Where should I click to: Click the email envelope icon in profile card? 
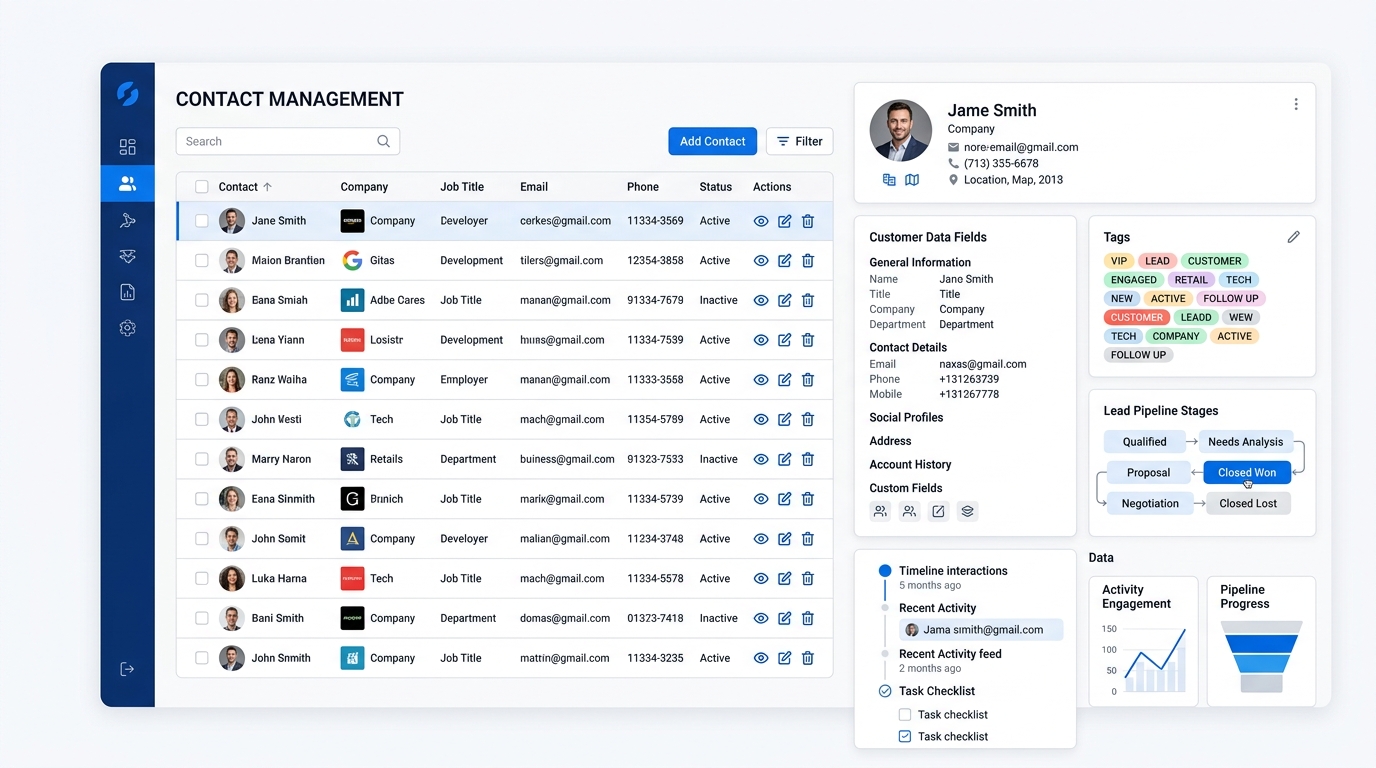pyautogui.click(x=954, y=147)
